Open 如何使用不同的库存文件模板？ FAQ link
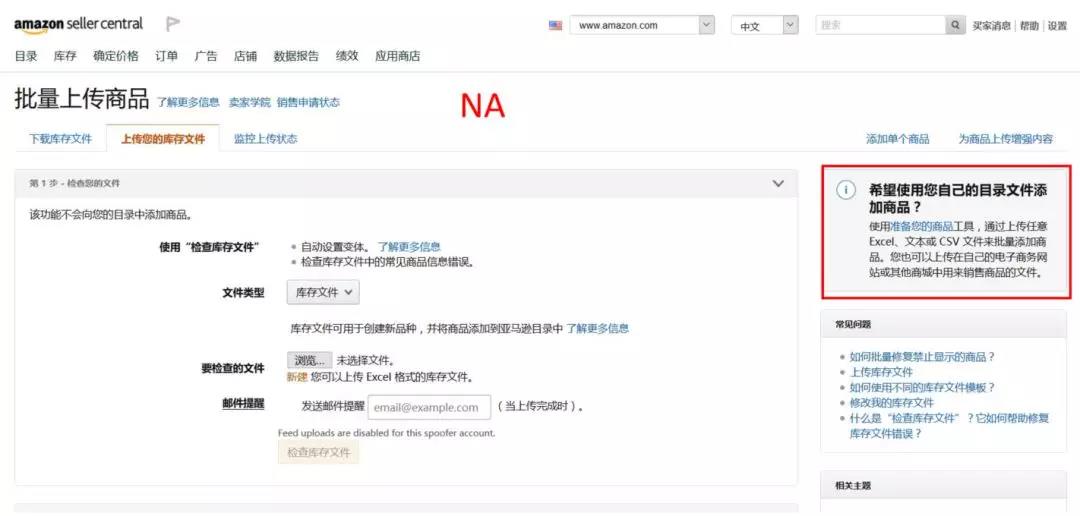The image size is (1080, 516). [x=922, y=387]
